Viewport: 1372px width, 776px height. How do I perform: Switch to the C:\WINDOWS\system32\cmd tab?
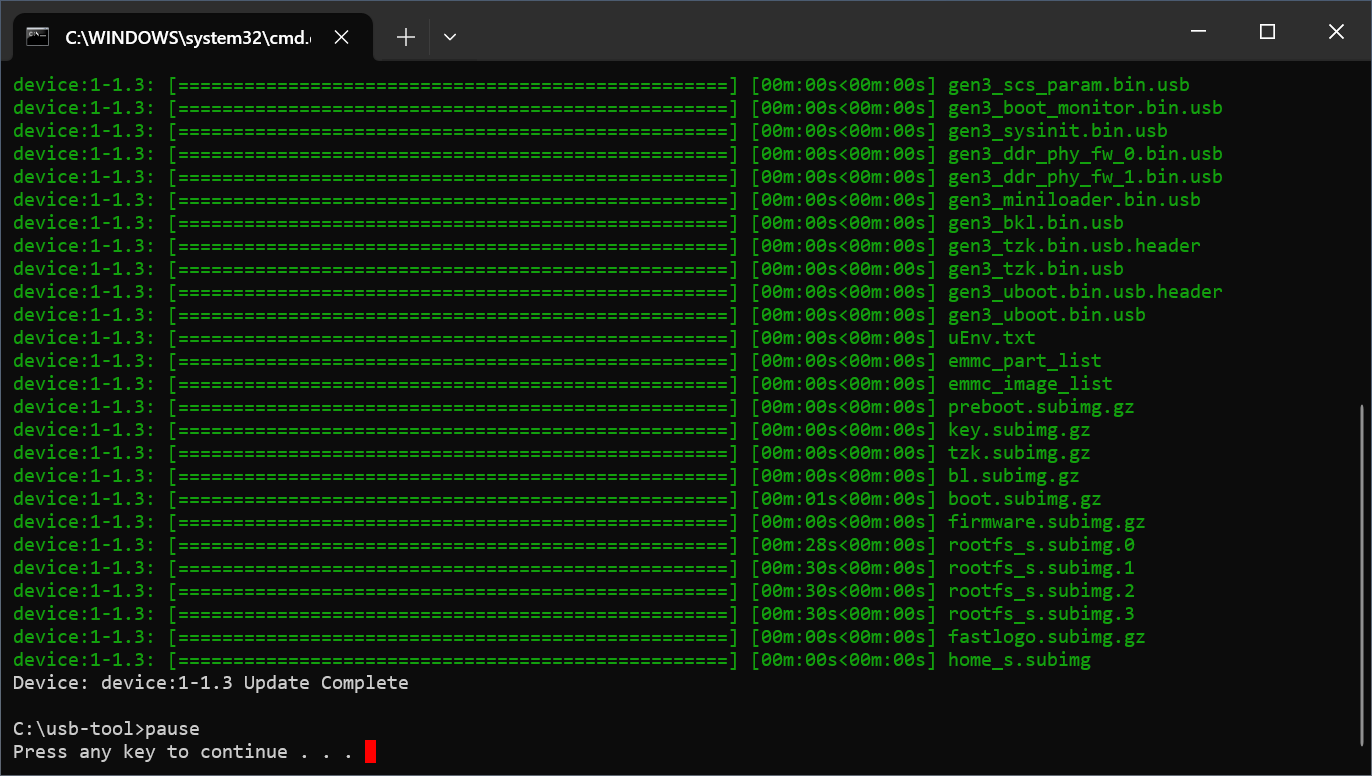click(x=190, y=36)
